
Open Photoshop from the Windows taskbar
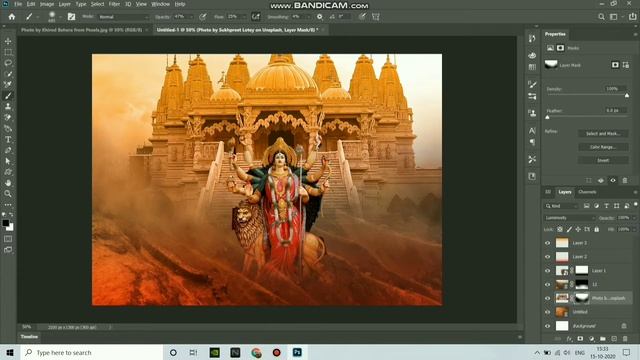click(x=297, y=352)
